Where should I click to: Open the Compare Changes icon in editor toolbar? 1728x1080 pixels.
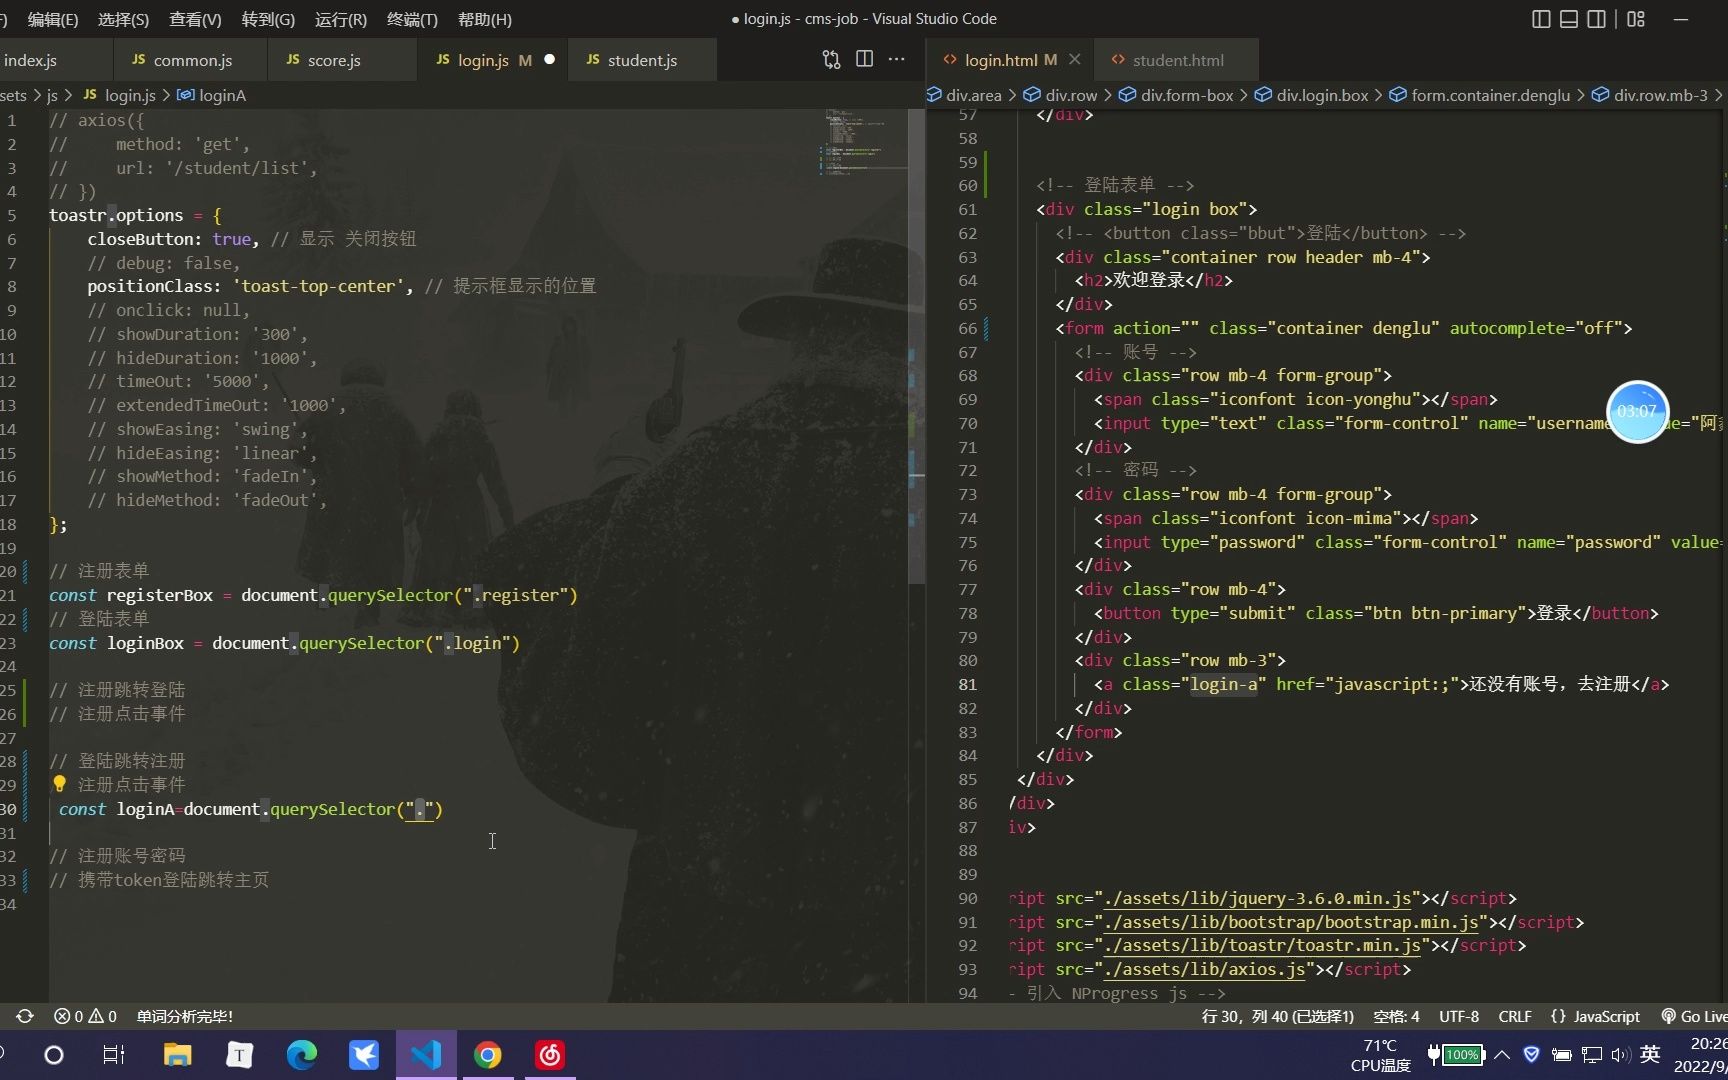pos(831,60)
